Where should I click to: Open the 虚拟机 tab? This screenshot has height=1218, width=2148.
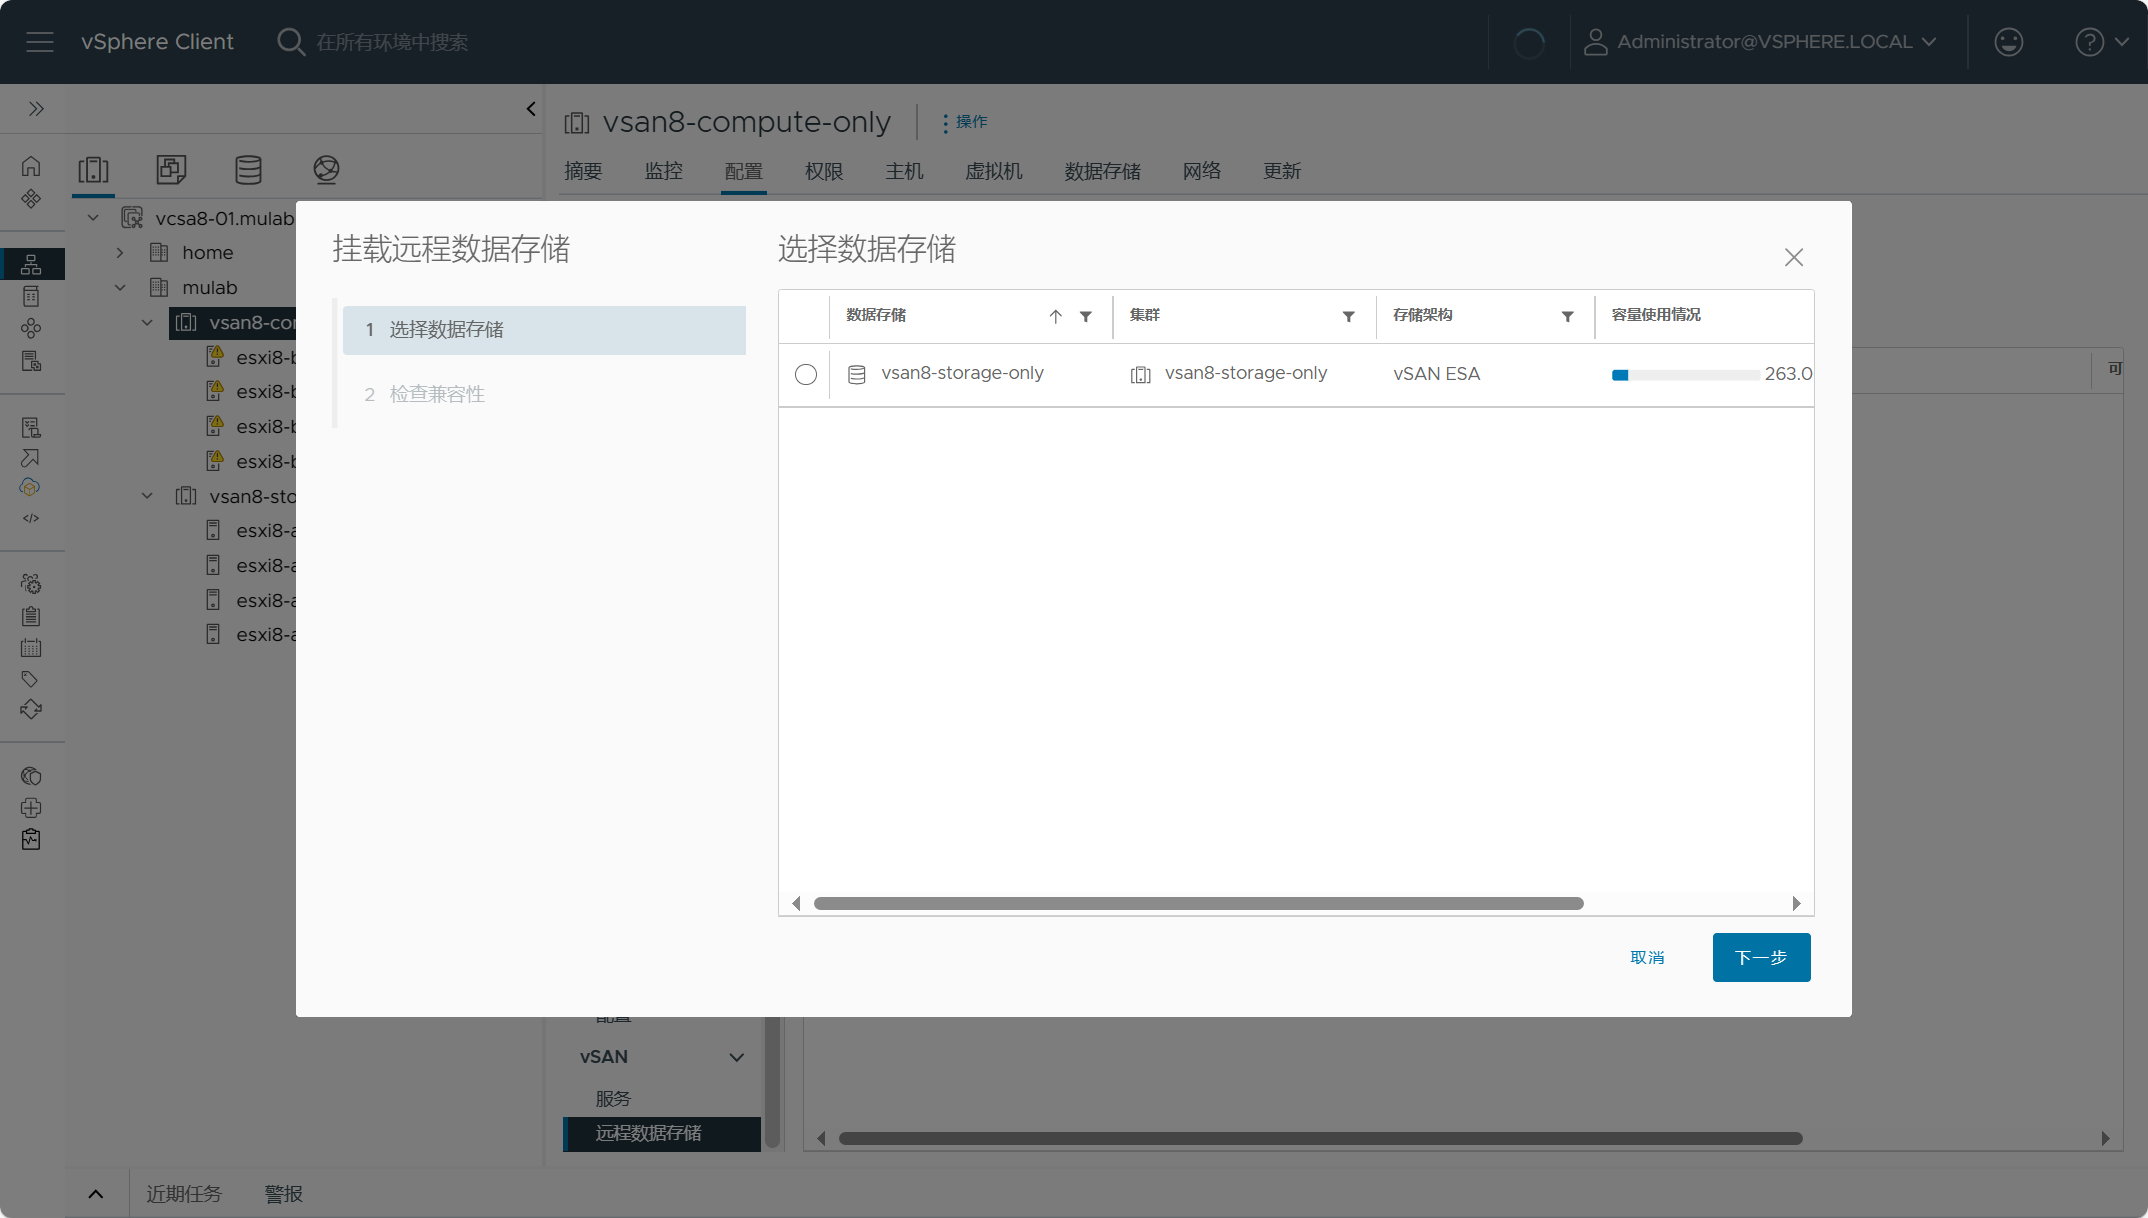point(994,171)
